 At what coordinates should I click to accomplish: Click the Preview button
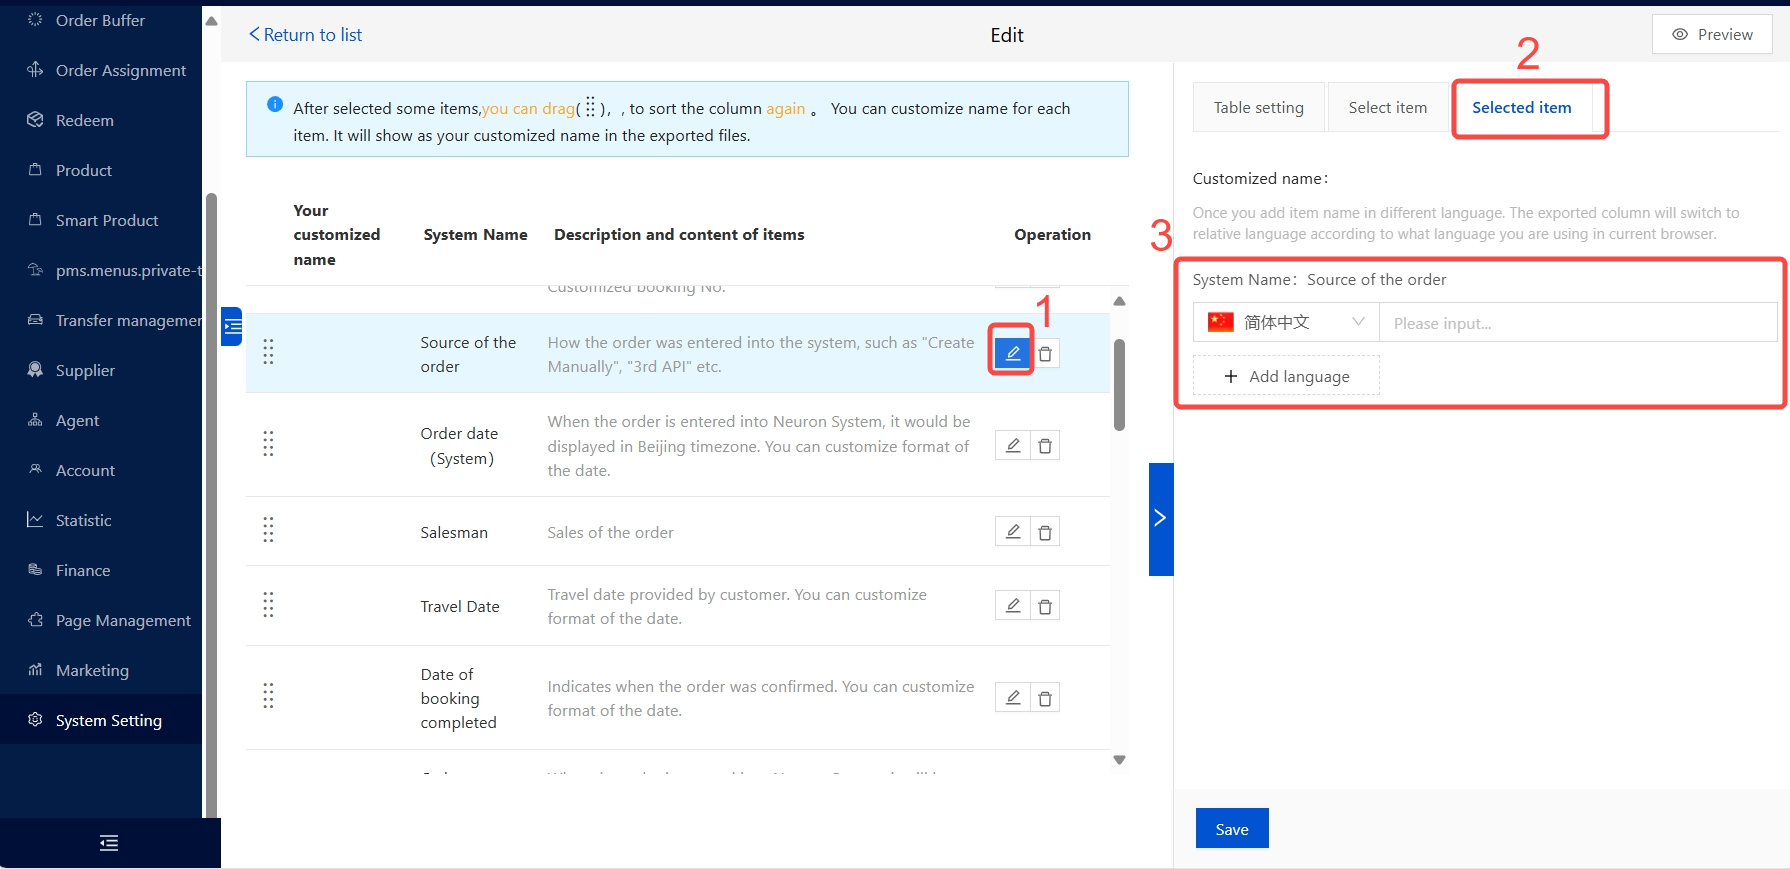[1712, 35]
